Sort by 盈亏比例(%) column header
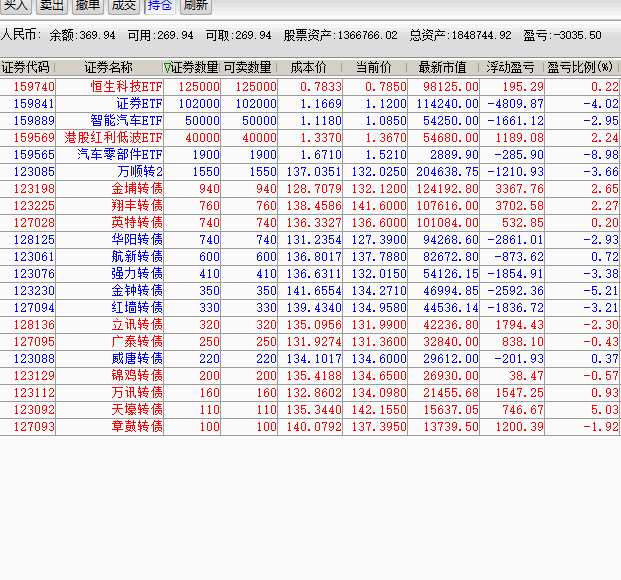The image size is (621, 580). pos(581,68)
